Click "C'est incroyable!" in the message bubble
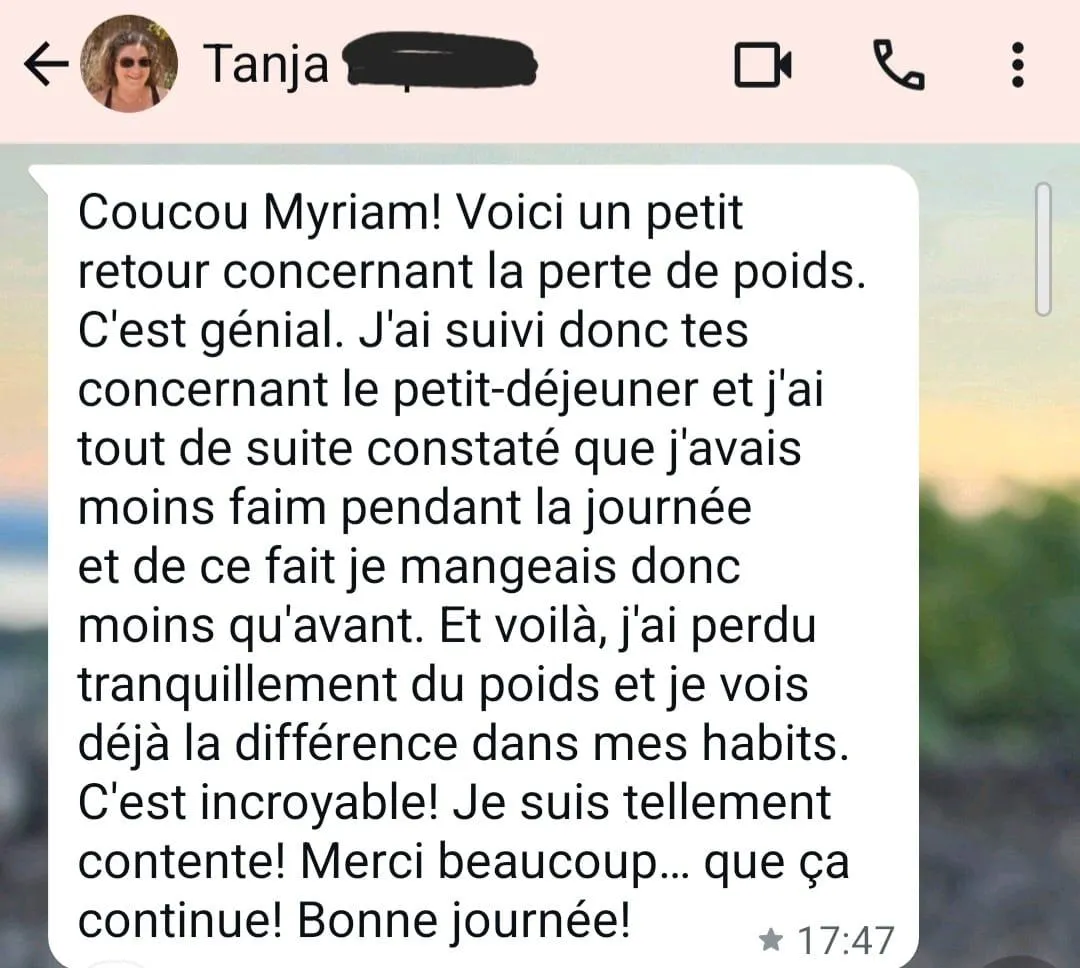The image size is (1080, 968). [x=258, y=804]
